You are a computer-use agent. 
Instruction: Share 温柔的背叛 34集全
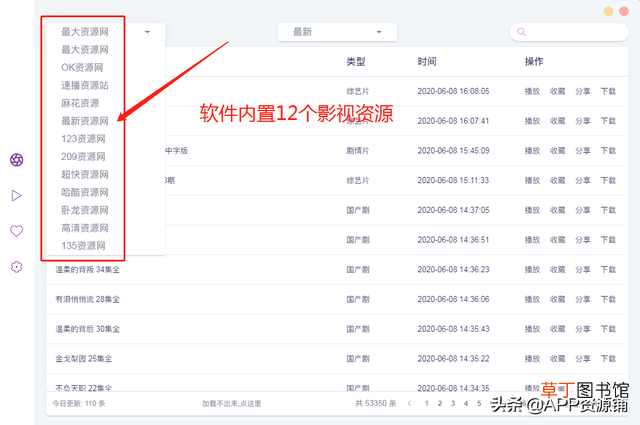click(583, 269)
